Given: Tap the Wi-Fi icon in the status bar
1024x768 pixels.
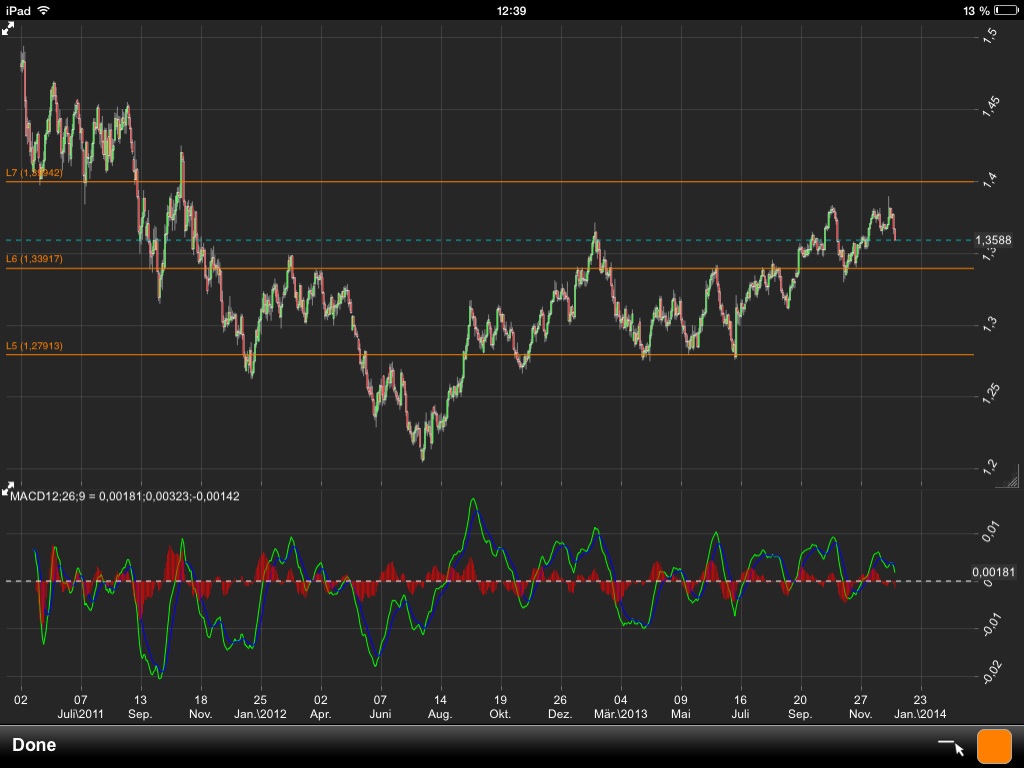Looking at the screenshot, I should (x=42, y=10).
